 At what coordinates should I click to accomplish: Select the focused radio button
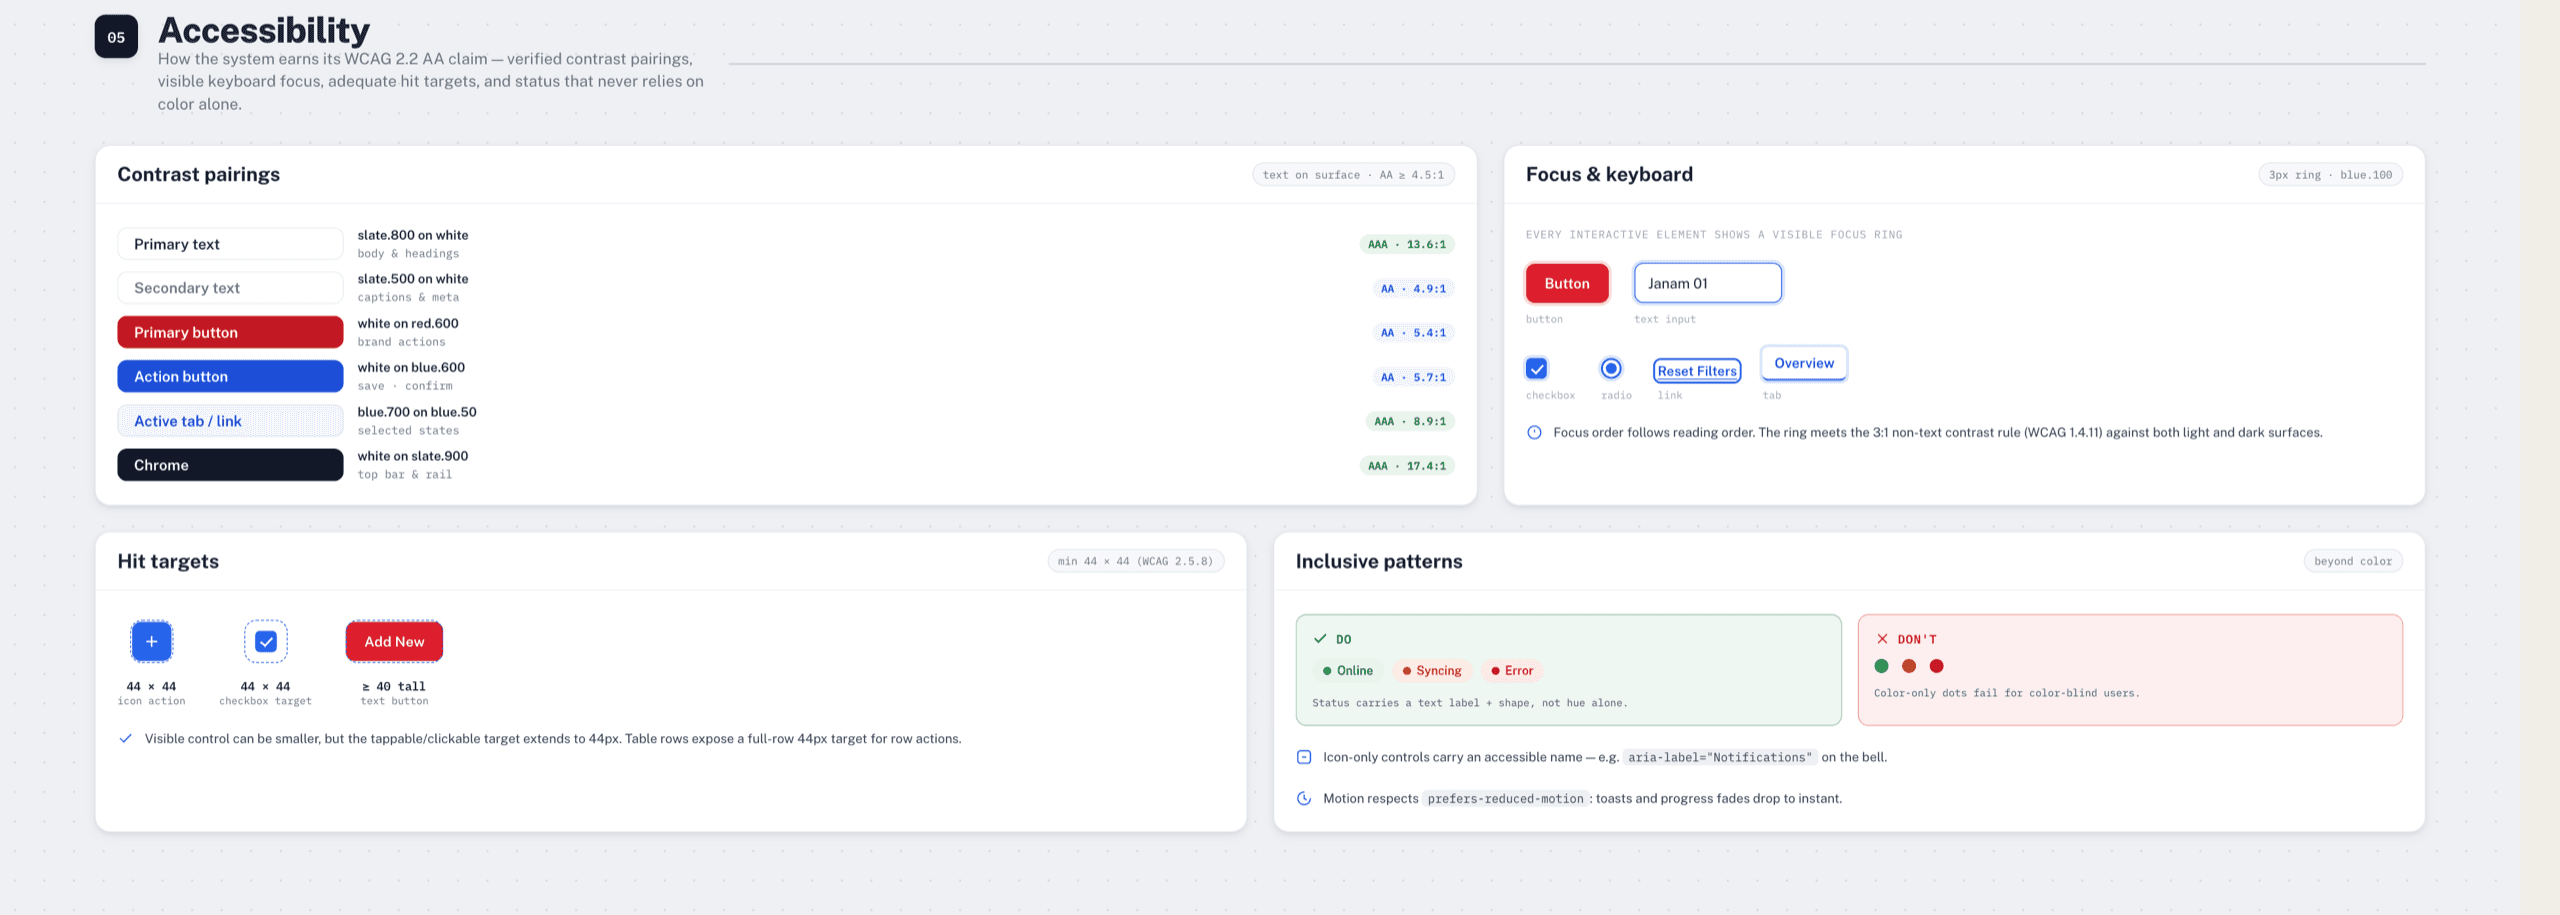[x=1611, y=368]
